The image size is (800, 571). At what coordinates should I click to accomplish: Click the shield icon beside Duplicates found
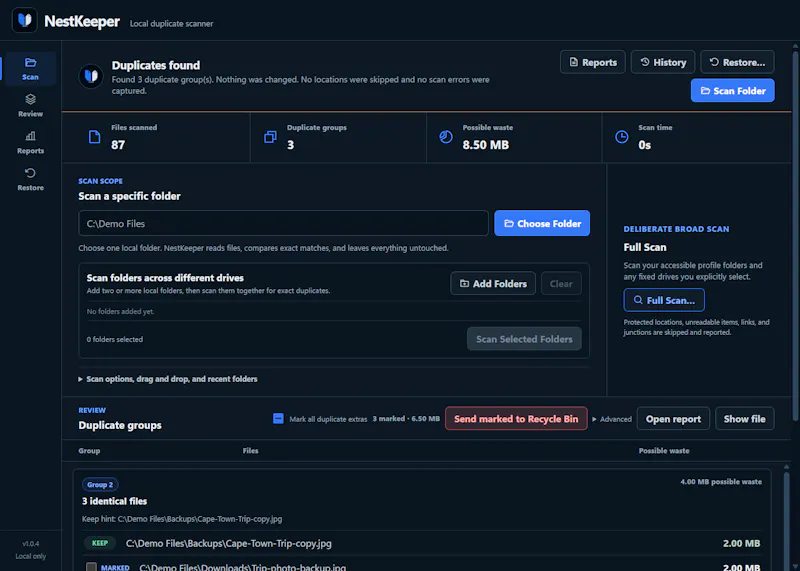click(91, 76)
